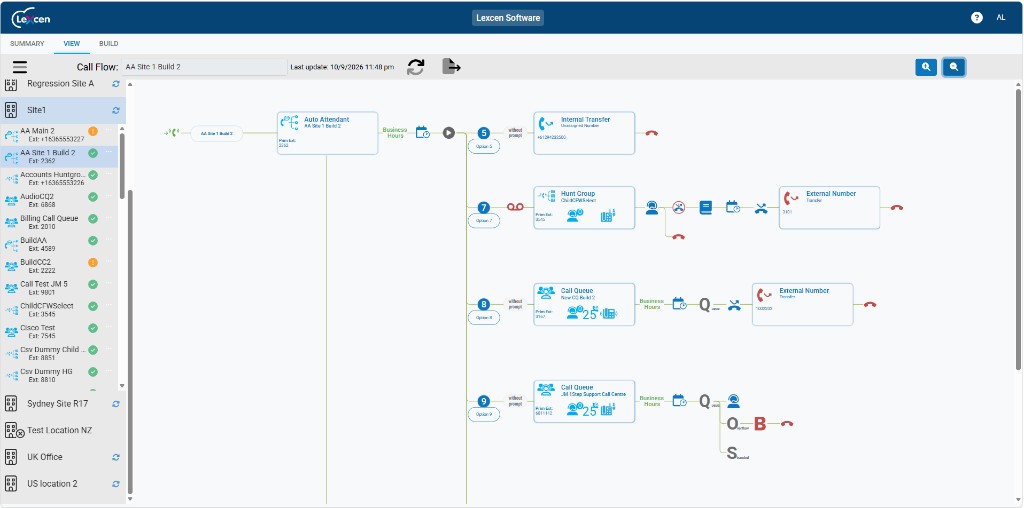Refresh the call flow with circular arrows icon
The width and height of the screenshot is (1024, 508).
click(x=415, y=67)
